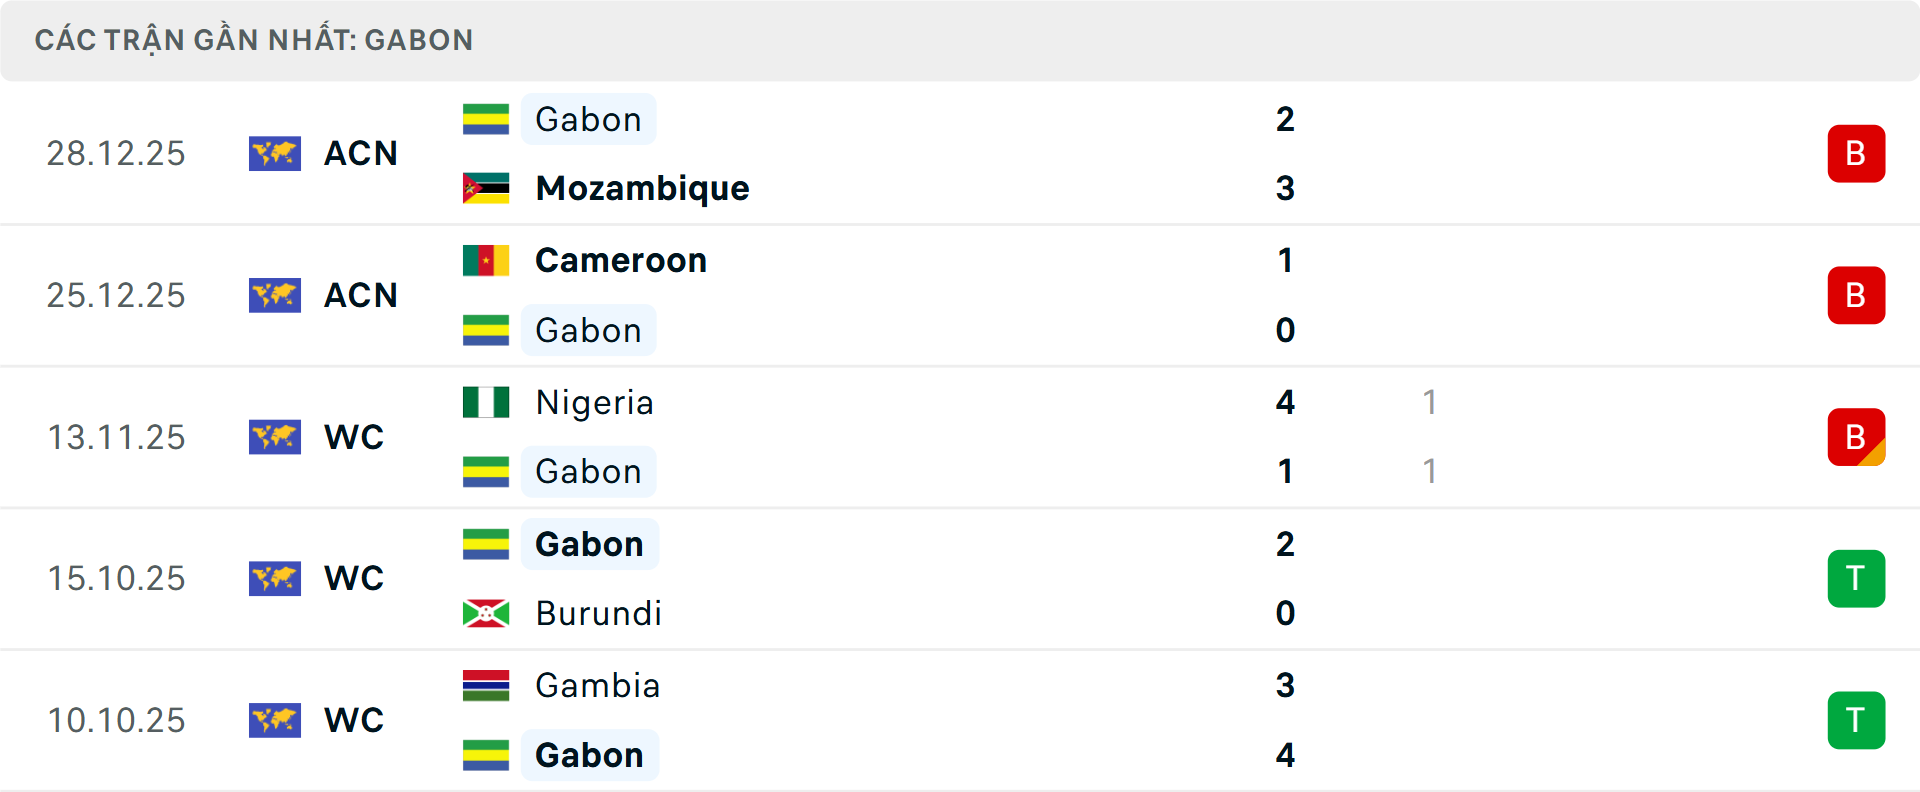The height and width of the screenshot is (792, 1920).
Task: Open the CÁC TRẬN GẦN NHẤT: GABON header
Action: [x=254, y=40]
